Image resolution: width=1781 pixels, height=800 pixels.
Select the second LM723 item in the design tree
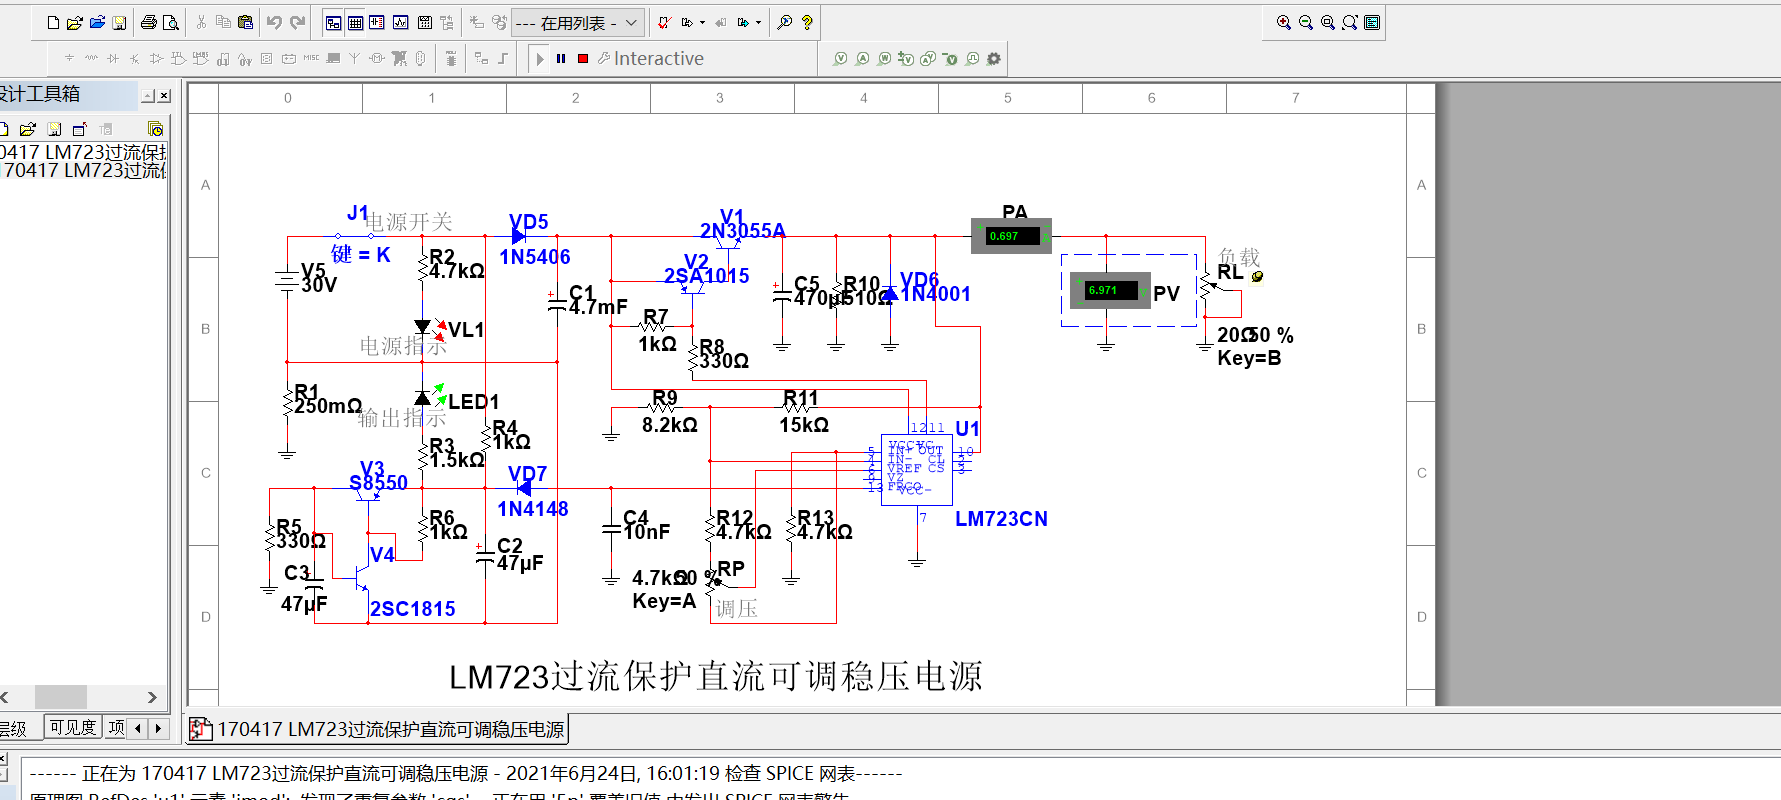pyautogui.click(x=84, y=171)
